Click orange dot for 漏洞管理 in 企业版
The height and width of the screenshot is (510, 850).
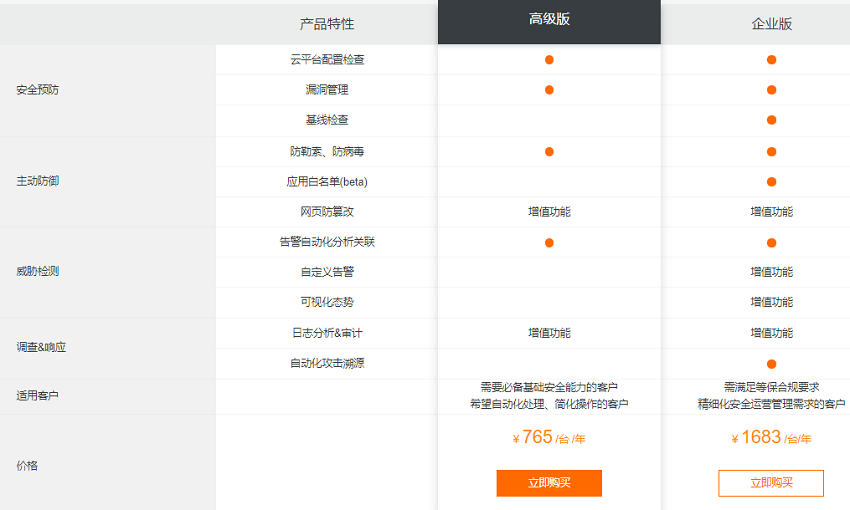[771, 89]
